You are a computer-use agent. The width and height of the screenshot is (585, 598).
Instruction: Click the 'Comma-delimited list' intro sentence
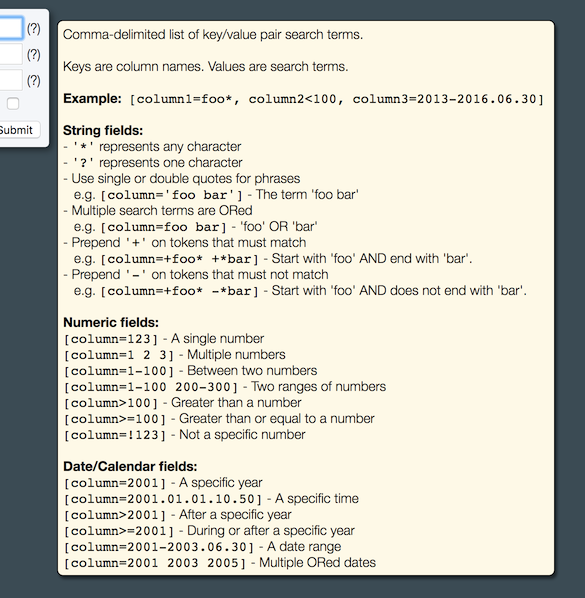coord(213,35)
